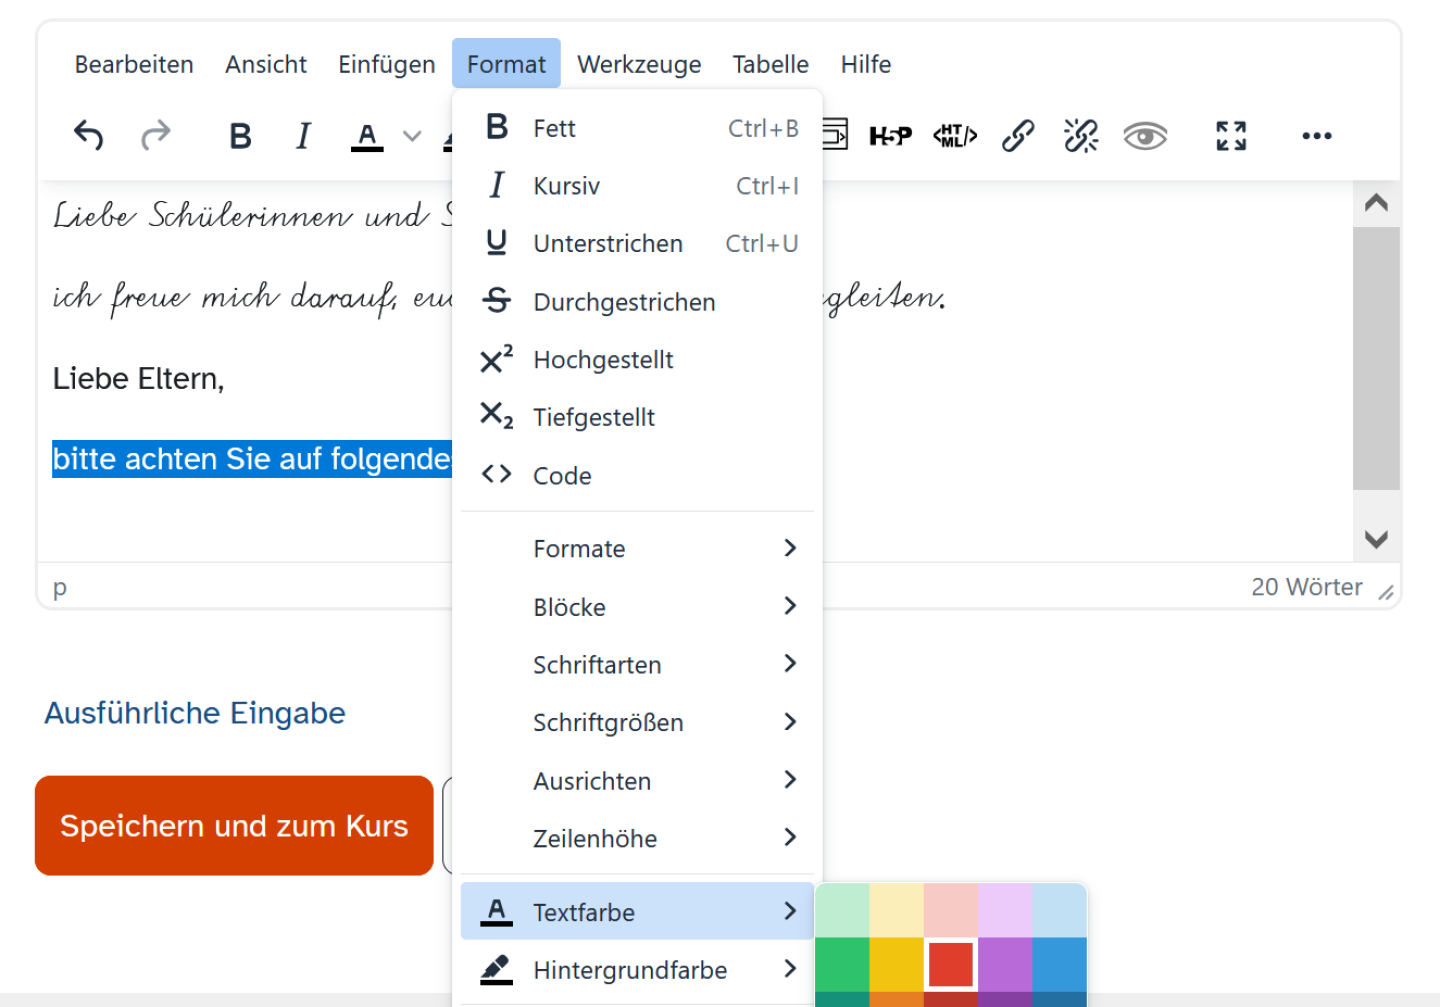Viewport: 1440px width, 1007px height.
Task: Open the HTML source code editor icon
Action: point(954,135)
